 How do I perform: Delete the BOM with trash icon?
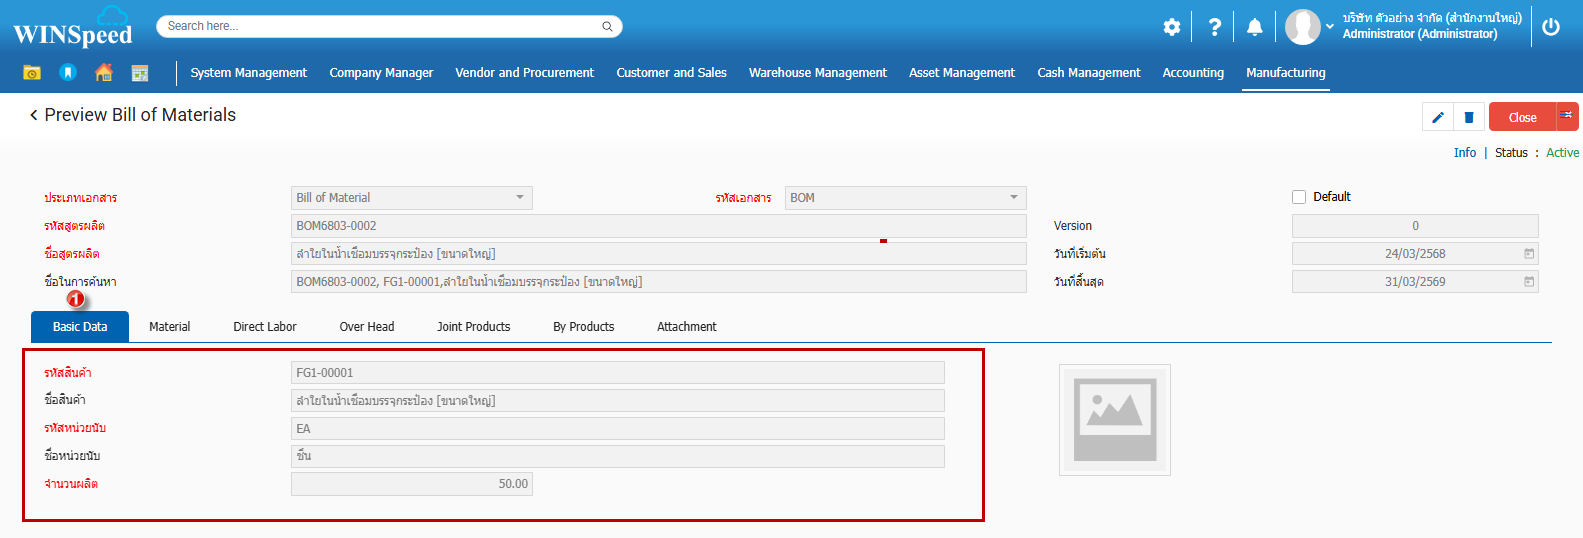coord(1469,117)
